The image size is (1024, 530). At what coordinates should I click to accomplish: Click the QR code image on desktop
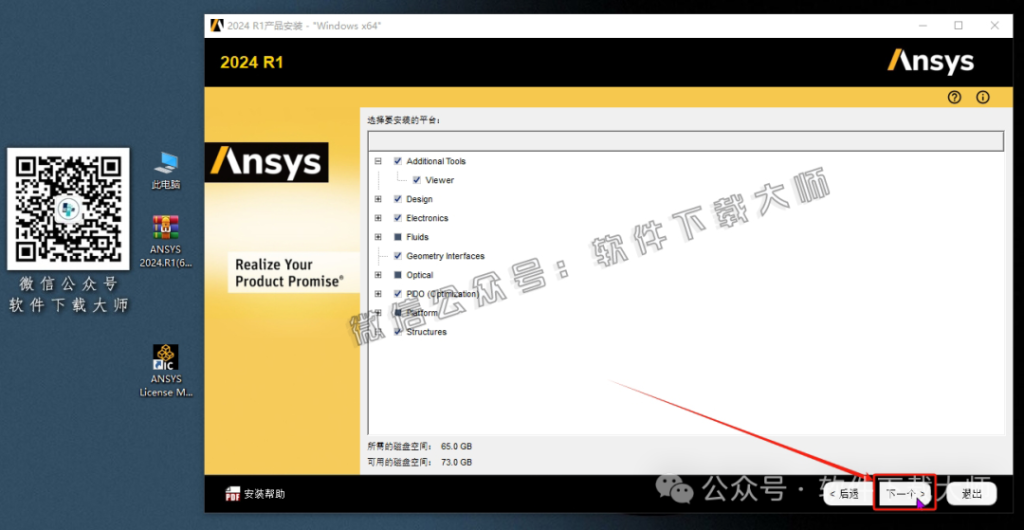(x=68, y=209)
